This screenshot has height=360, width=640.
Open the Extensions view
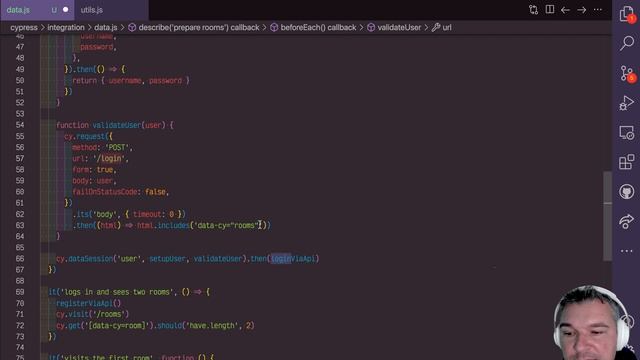pos(627,162)
